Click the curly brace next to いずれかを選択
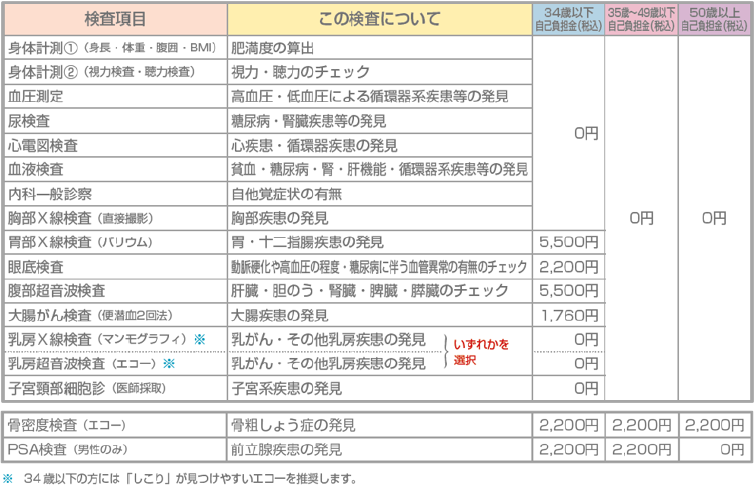The height and width of the screenshot is (485, 756). 445,352
